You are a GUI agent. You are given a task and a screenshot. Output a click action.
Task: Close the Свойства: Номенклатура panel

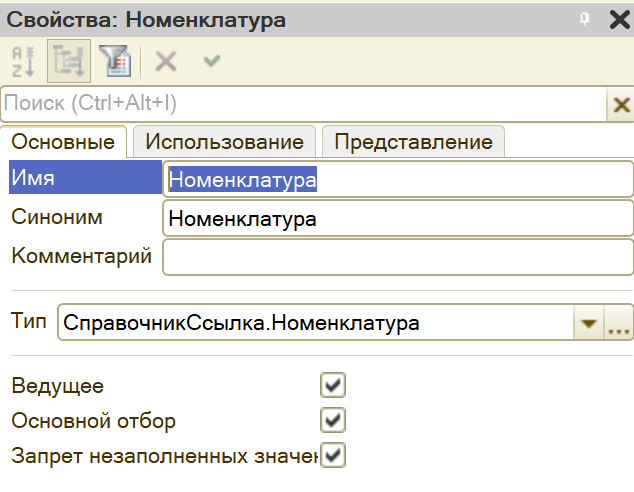click(617, 19)
